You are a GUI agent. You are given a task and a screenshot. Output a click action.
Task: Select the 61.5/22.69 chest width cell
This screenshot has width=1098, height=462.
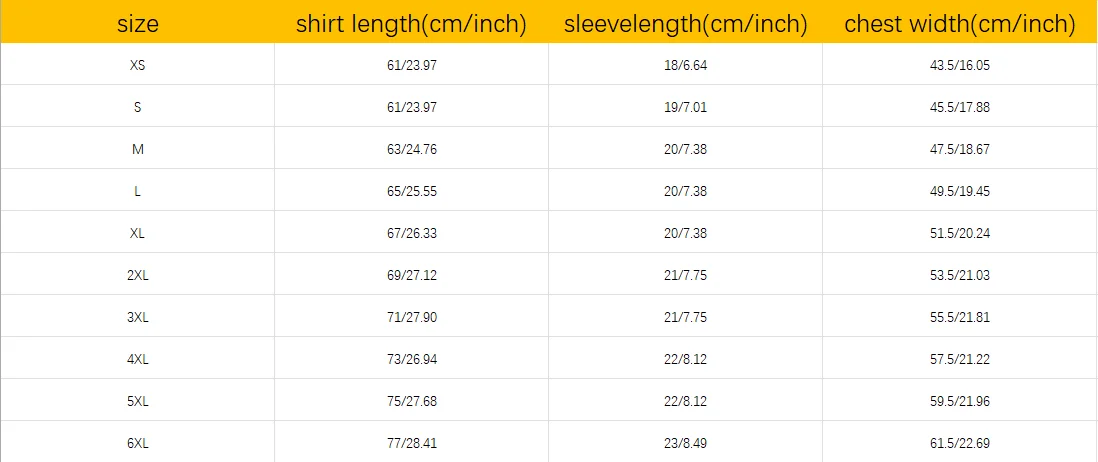tap(960, 443)
